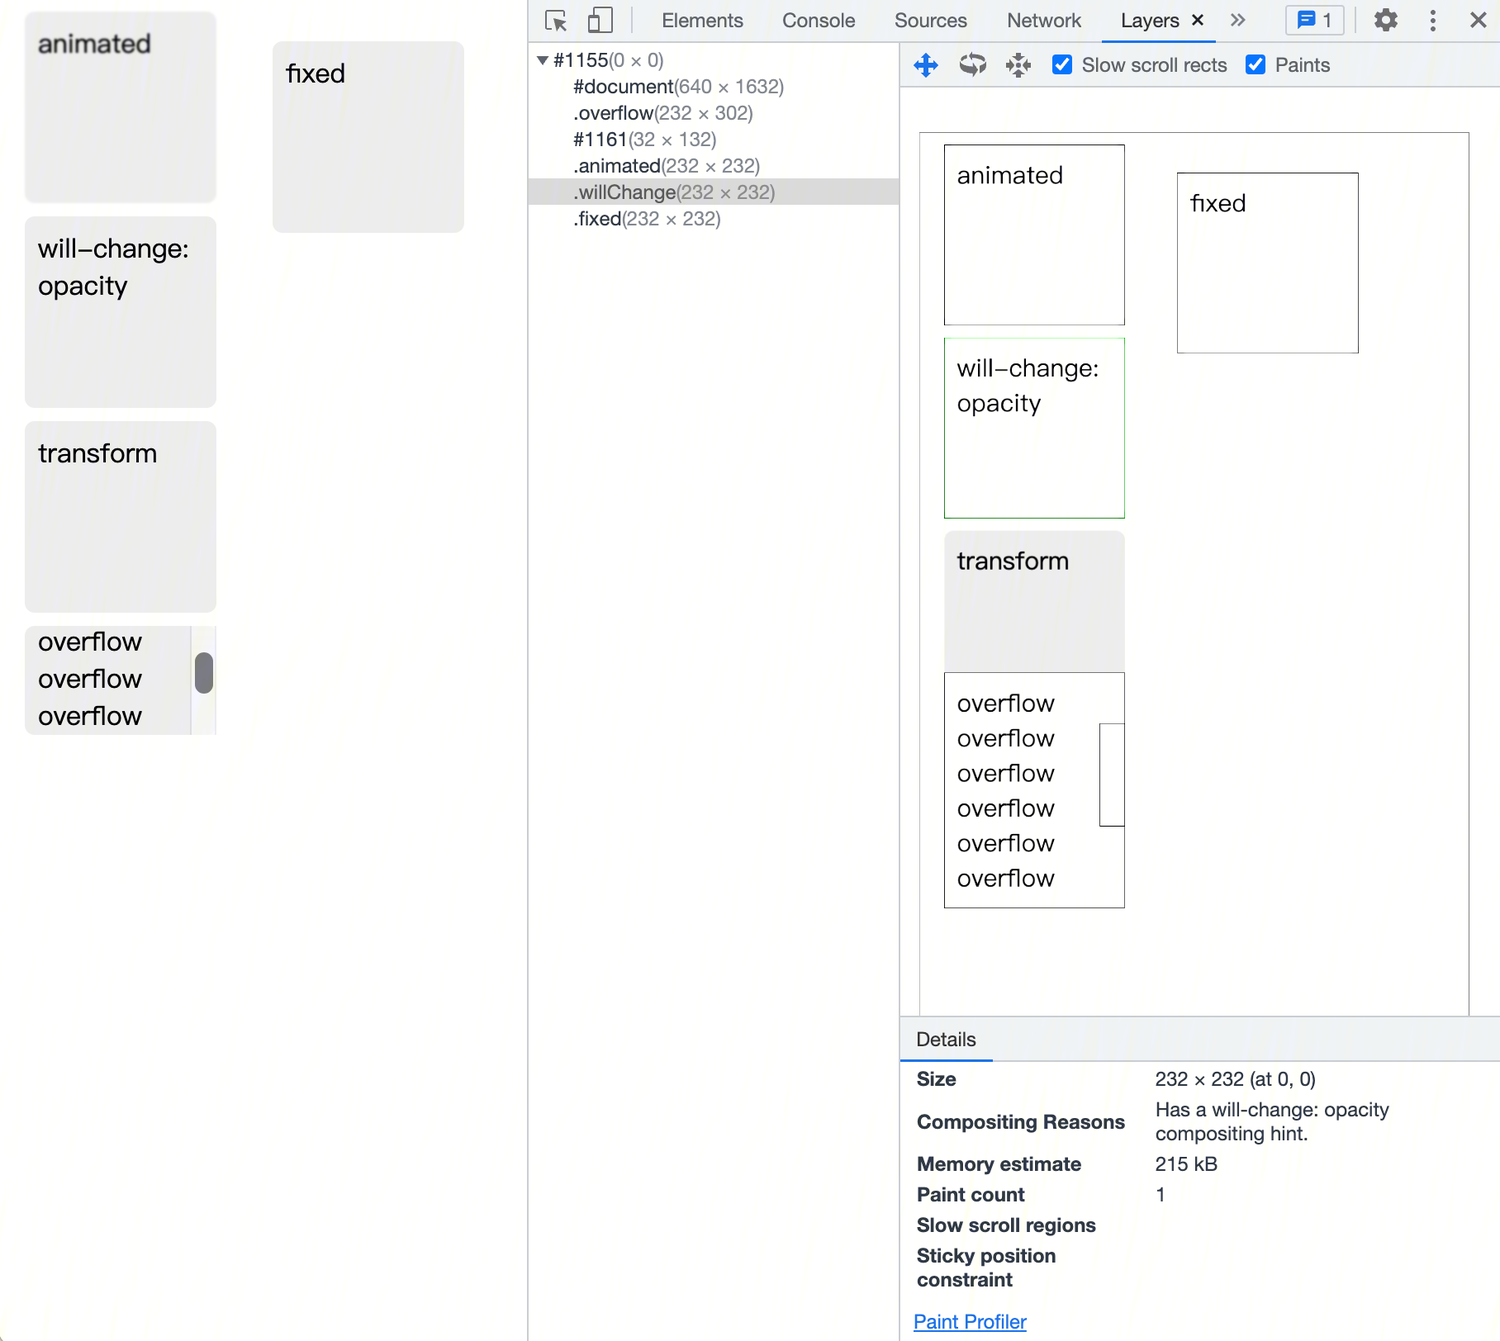Uncheck the Slow scroll rects checkbox

1062,65
